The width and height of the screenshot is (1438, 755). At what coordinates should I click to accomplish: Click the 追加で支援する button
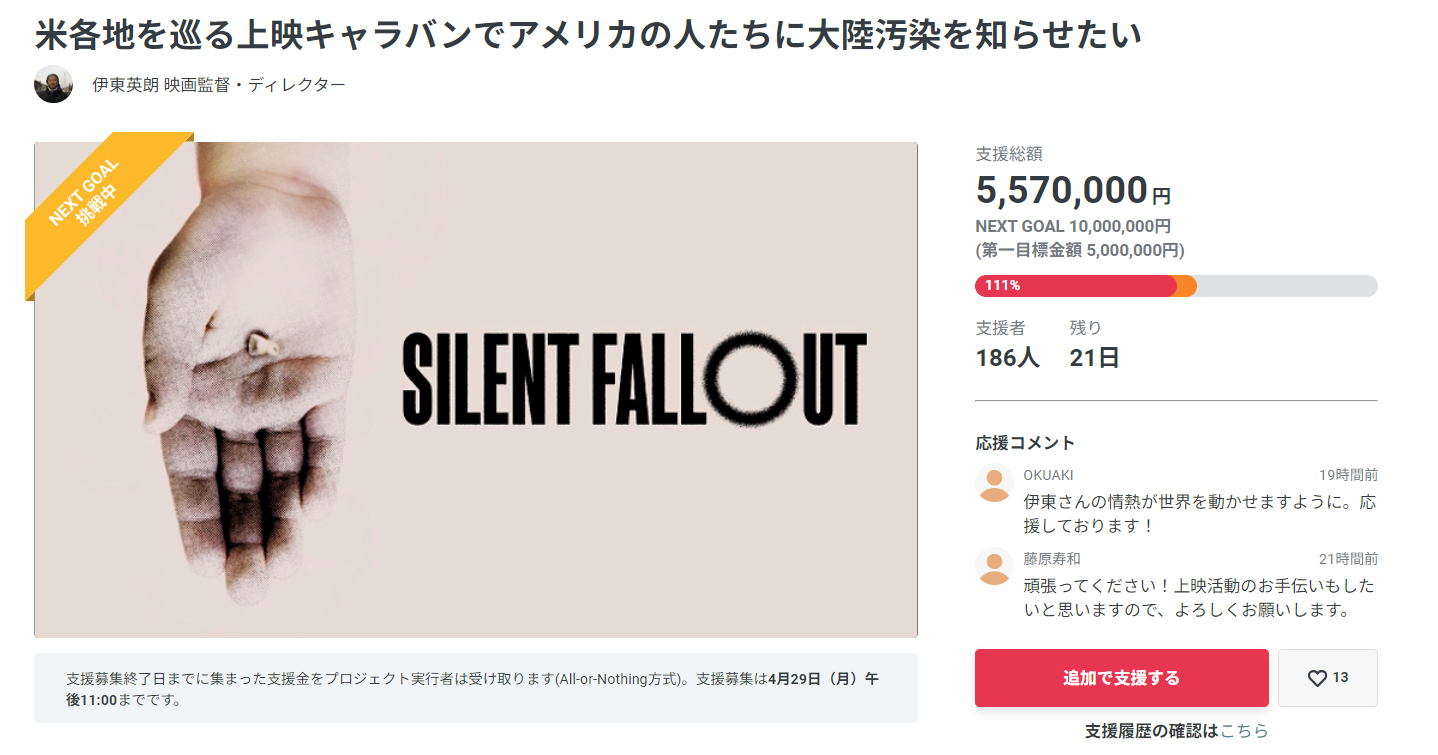coord(1121,678)
